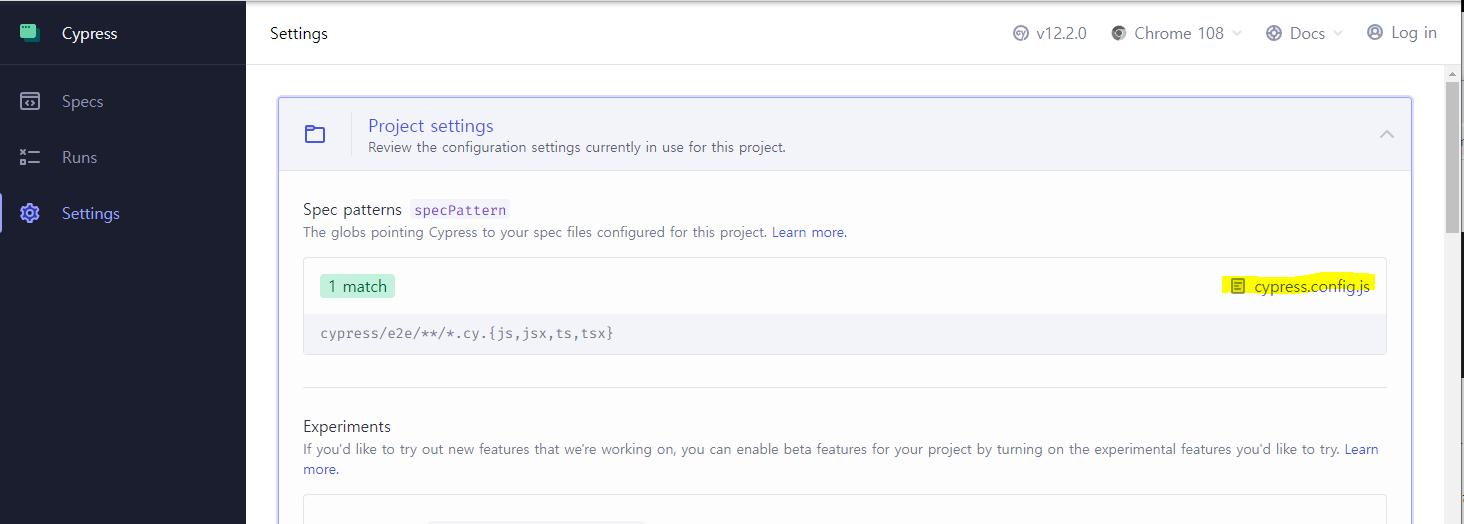Click the Cypress version icon beside v12.2.0
This screenshot has height=524, width=1464.
click(x=1021, y=33)
